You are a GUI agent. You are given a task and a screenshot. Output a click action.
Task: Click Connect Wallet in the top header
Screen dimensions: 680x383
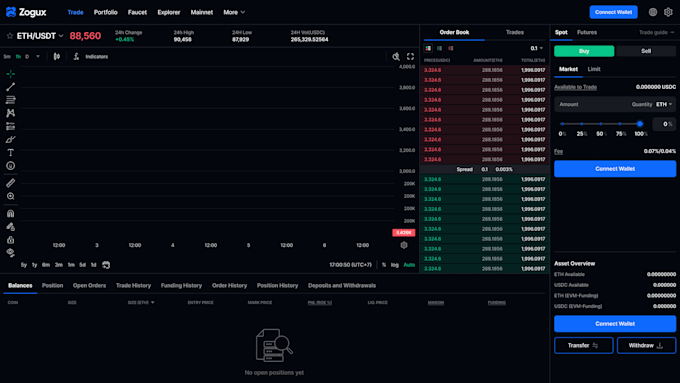[613, 12]
